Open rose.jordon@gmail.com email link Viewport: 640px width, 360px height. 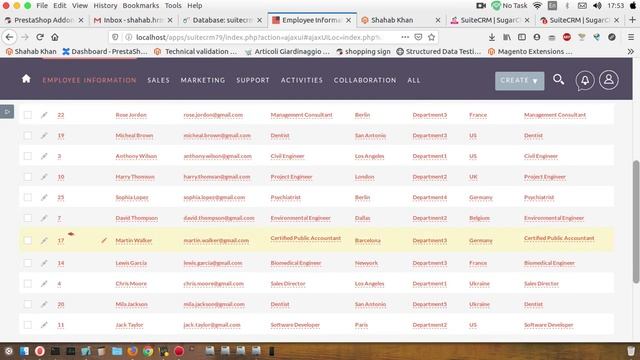click(213, 115)
